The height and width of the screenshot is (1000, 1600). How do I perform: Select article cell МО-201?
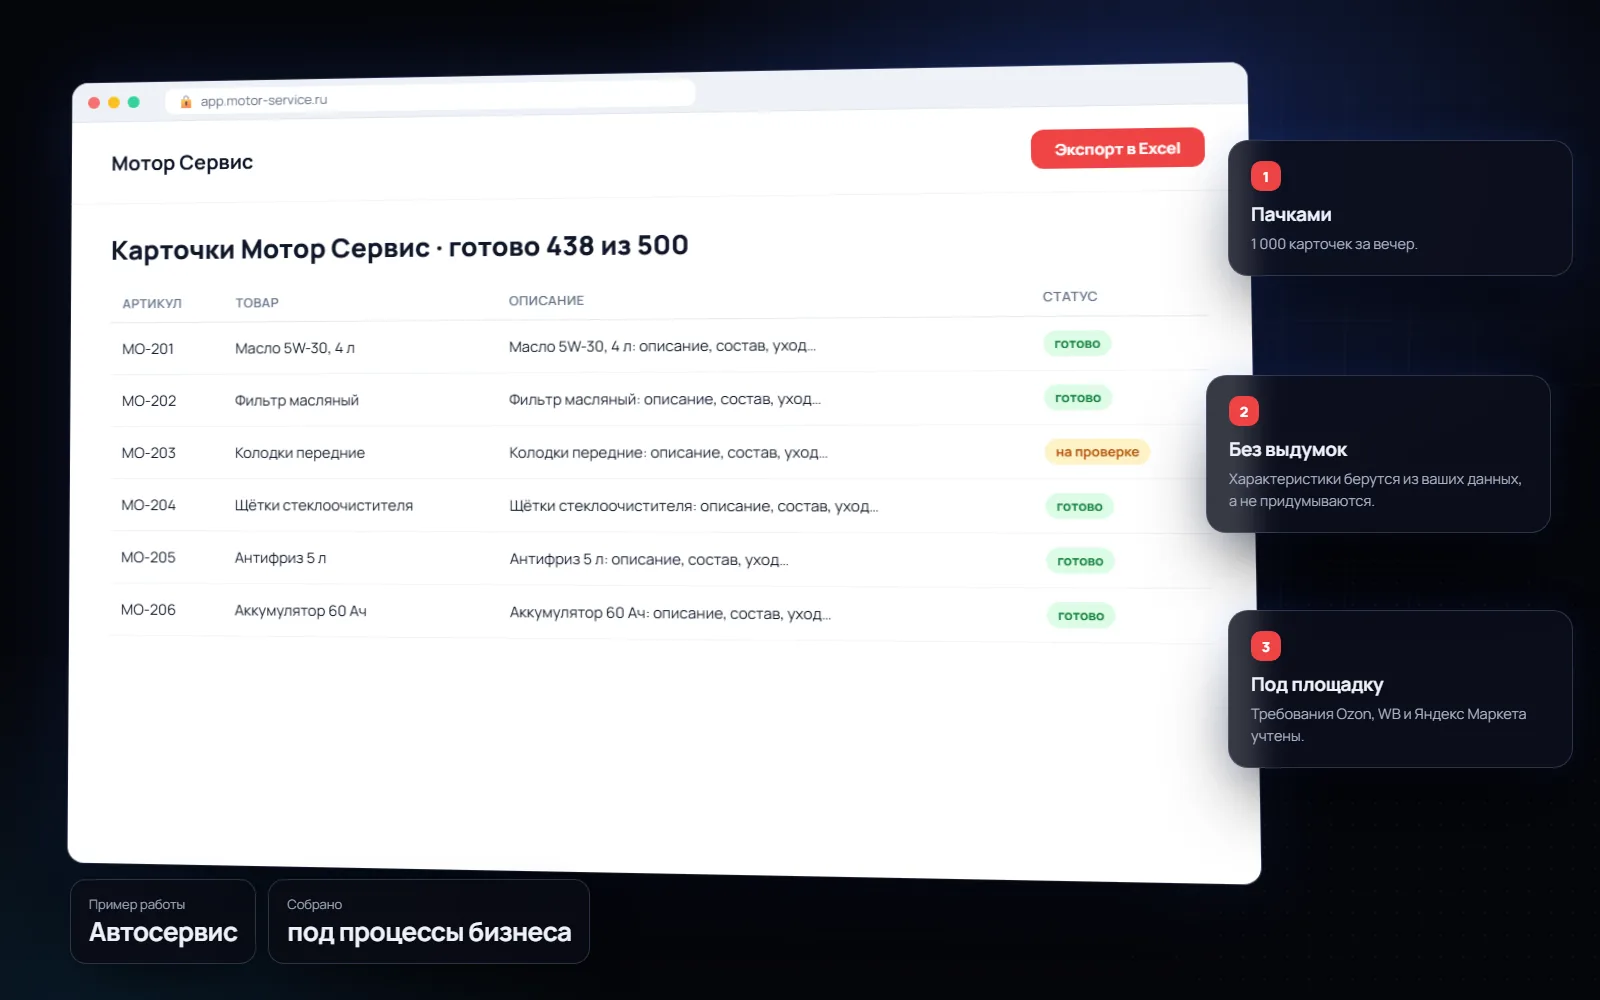(x=148, y=349)
